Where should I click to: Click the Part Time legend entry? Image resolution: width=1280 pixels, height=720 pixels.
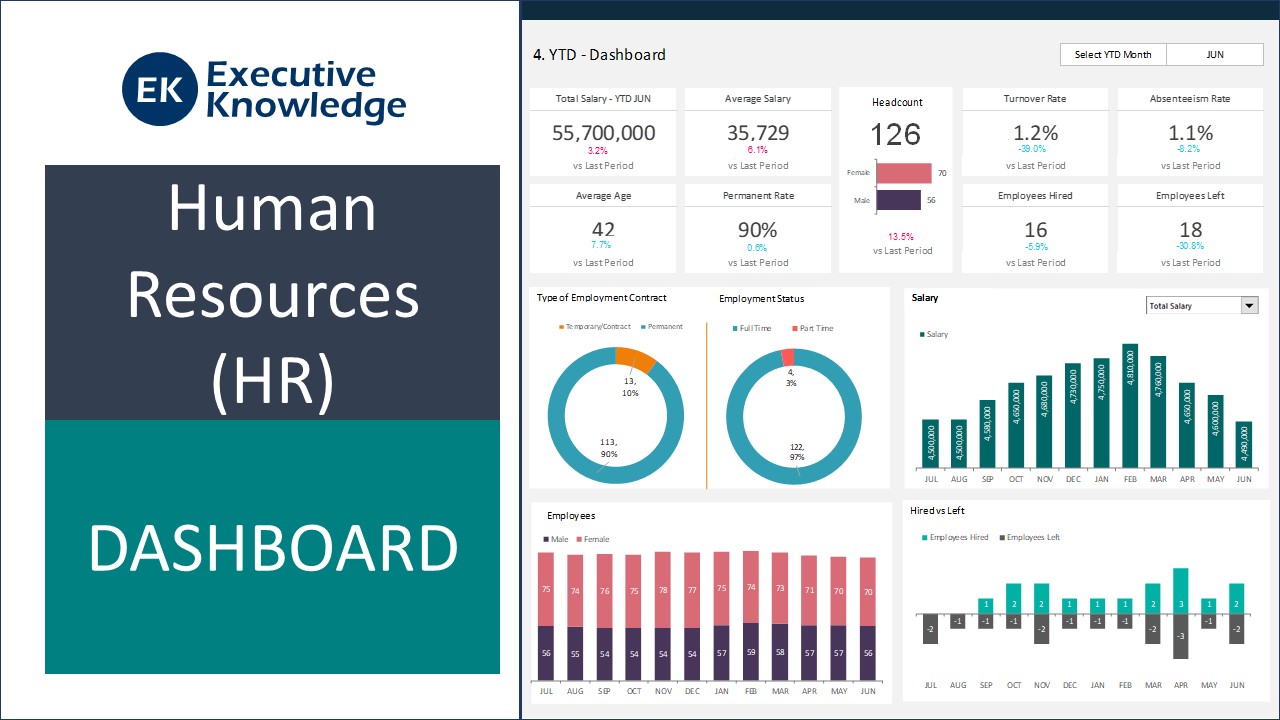pyautogui.click(x=814, y=328)
